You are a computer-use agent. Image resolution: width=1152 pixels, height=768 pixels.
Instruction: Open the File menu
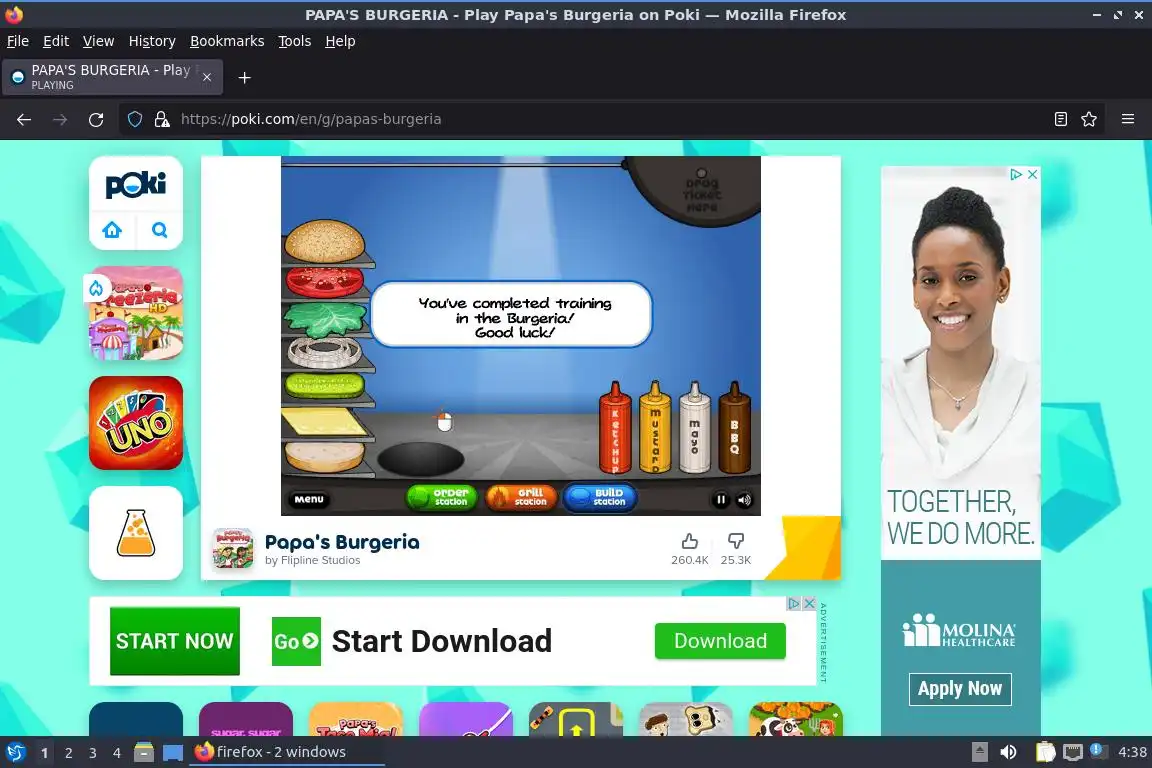click(18, 41)
